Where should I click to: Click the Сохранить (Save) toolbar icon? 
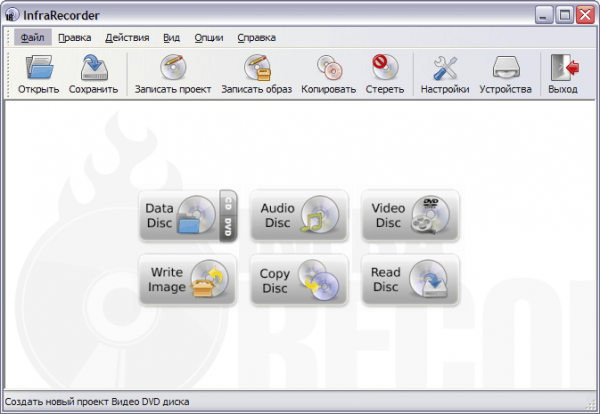93,68
